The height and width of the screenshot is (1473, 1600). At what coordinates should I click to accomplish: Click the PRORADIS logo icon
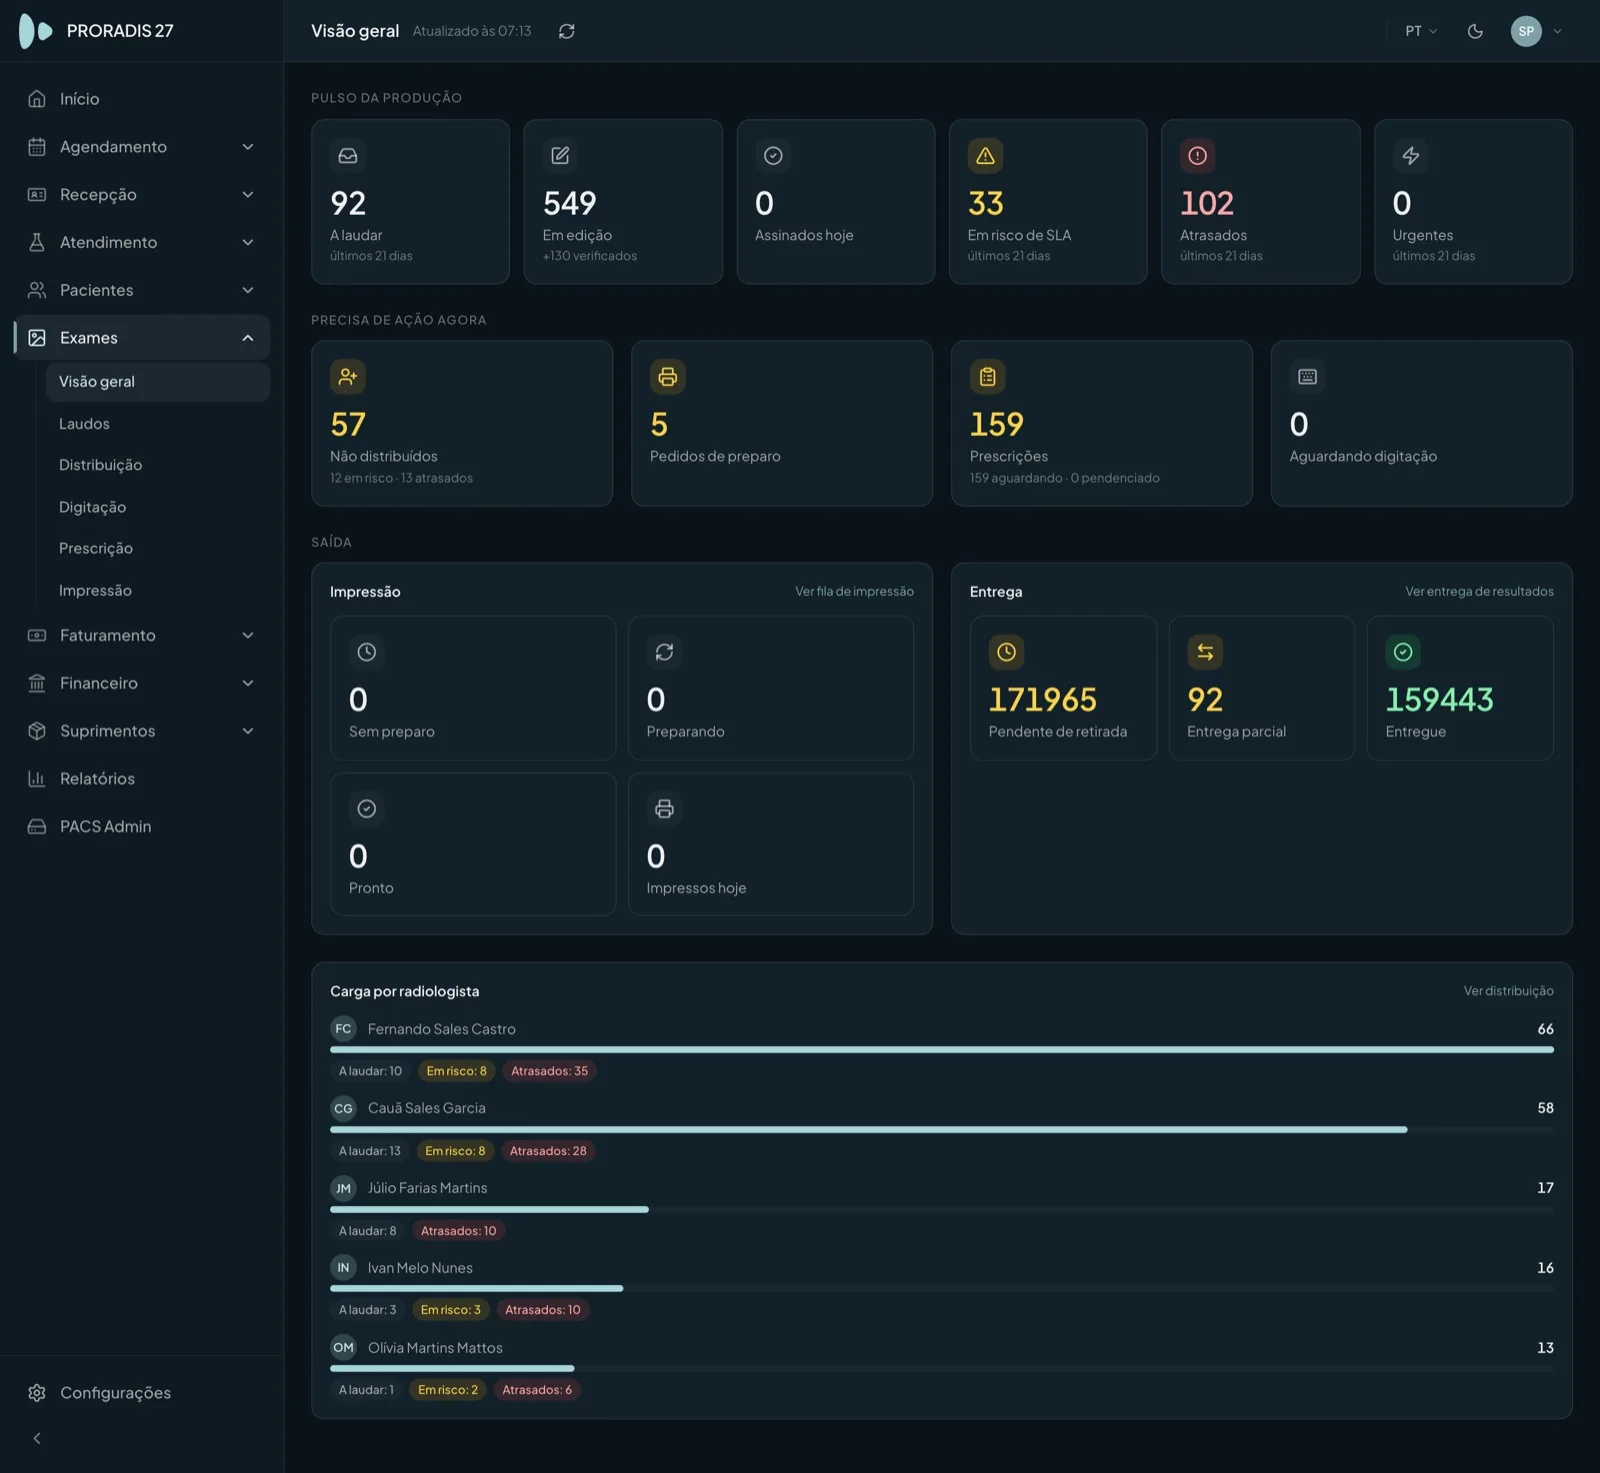[36, 31]
